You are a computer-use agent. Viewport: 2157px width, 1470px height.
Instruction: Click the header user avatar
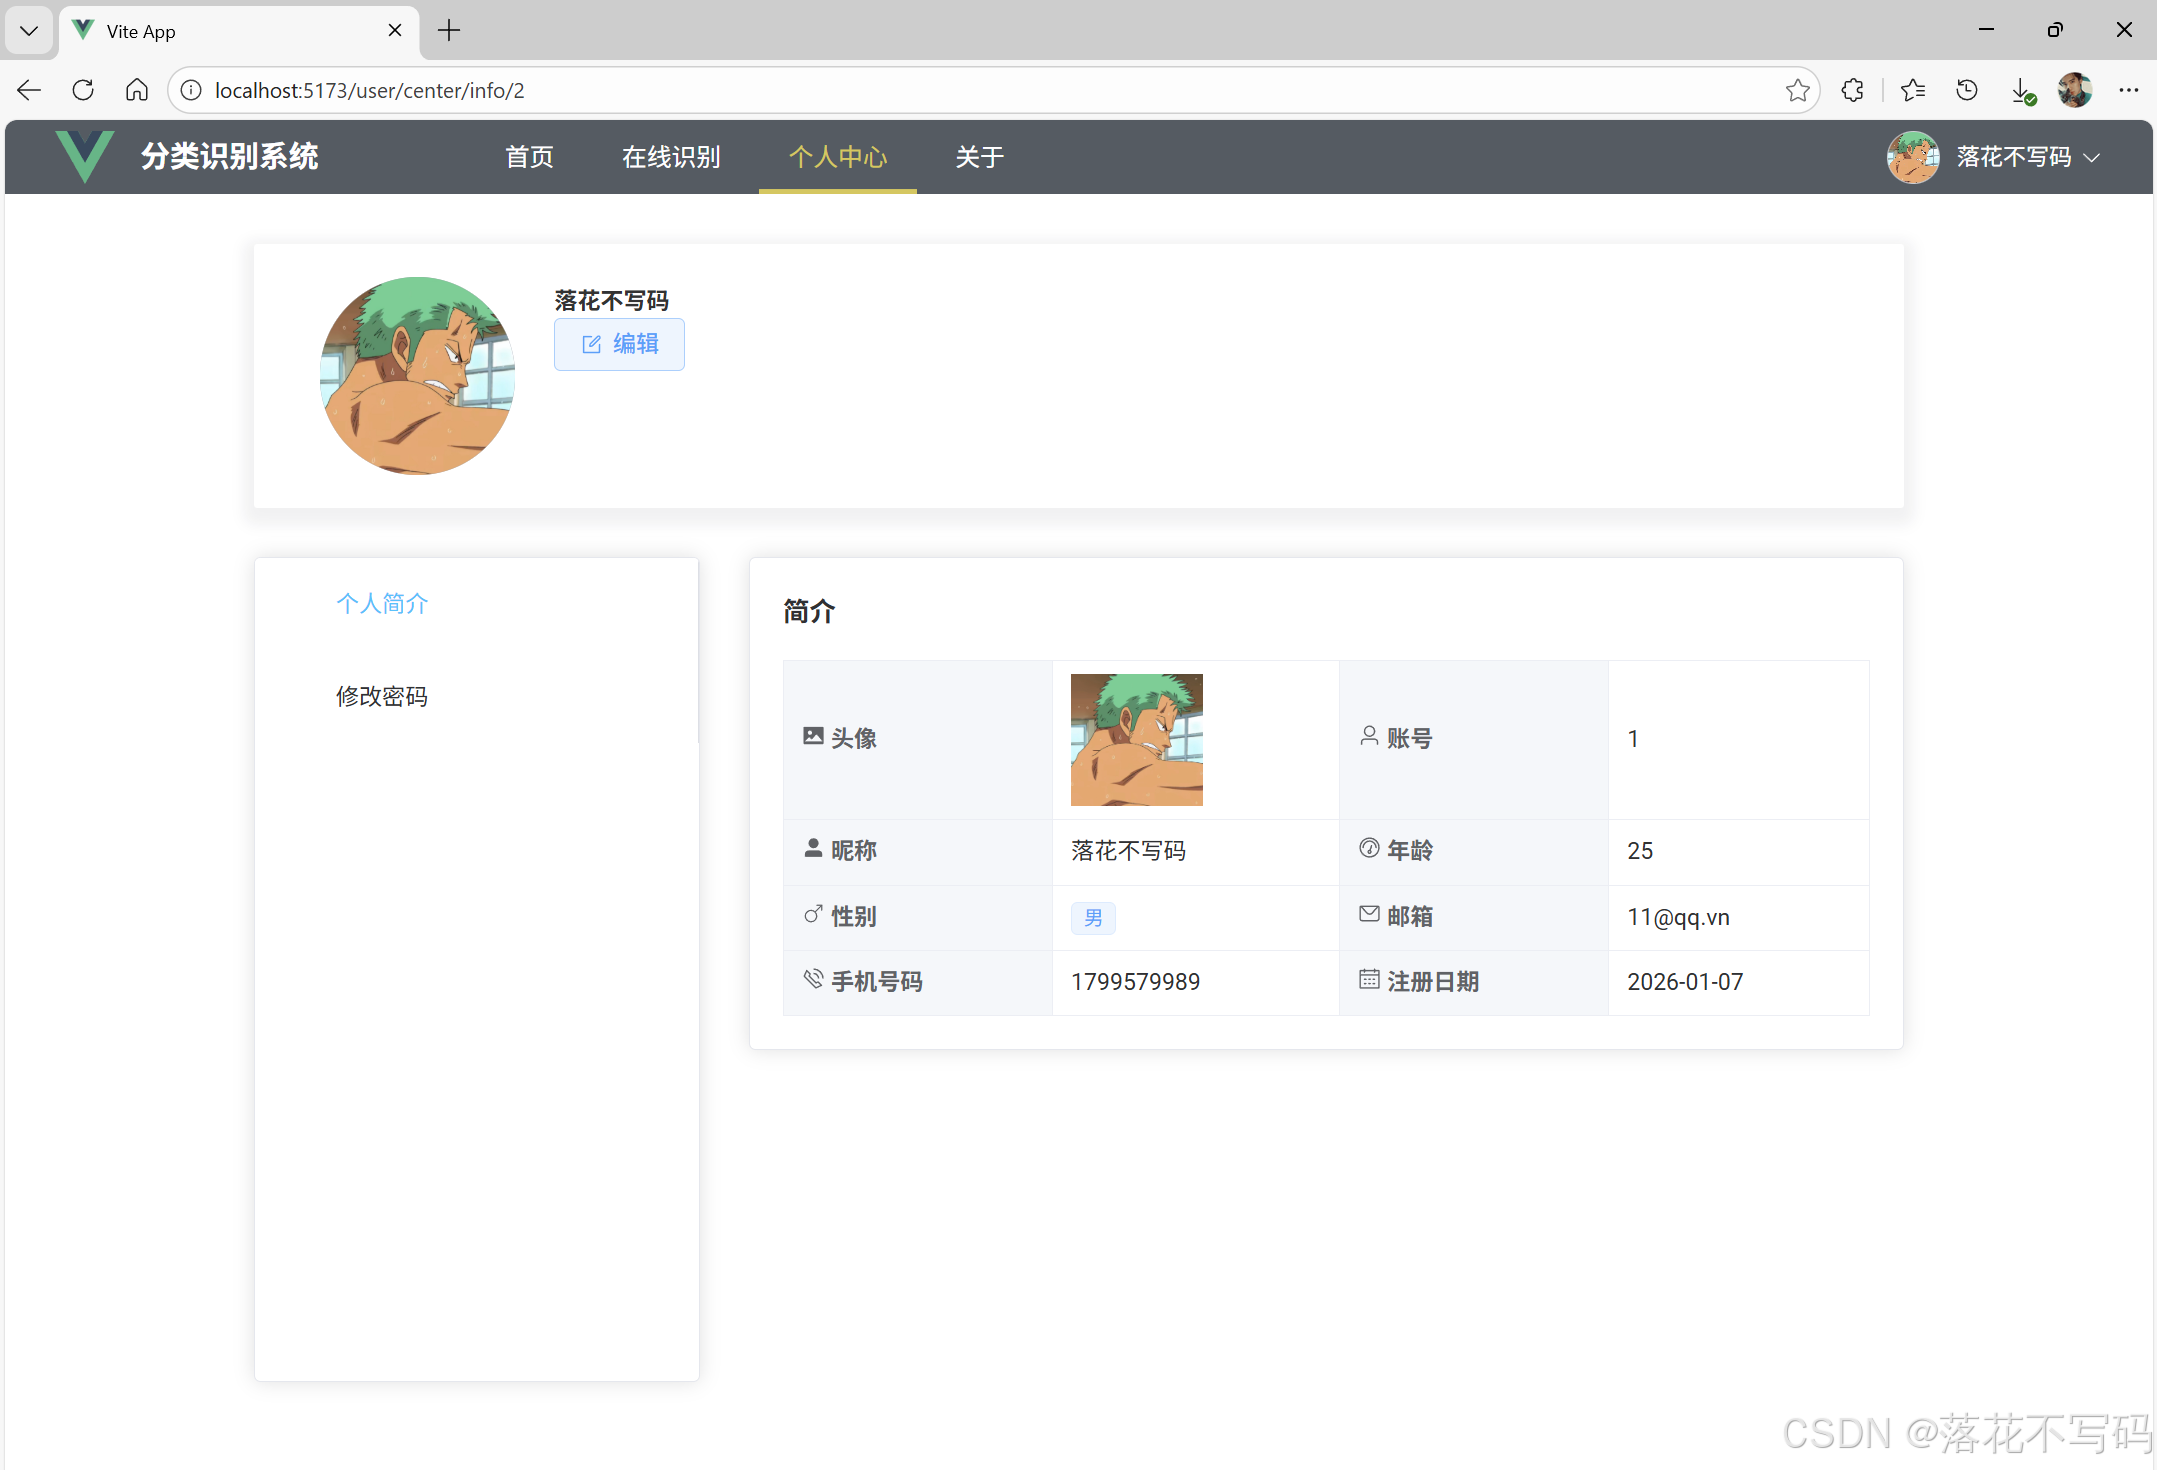1912,157
